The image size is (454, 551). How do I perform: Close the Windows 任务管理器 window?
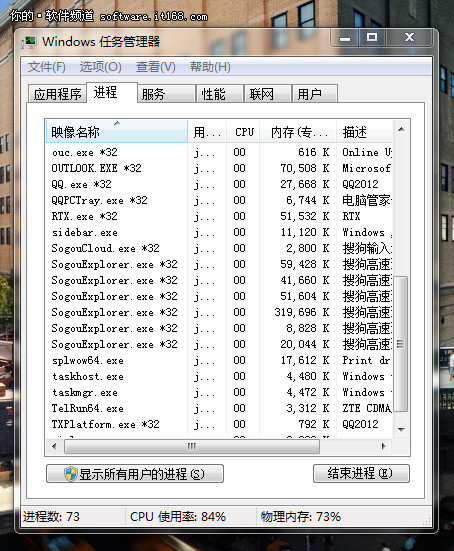pos(409,37)
